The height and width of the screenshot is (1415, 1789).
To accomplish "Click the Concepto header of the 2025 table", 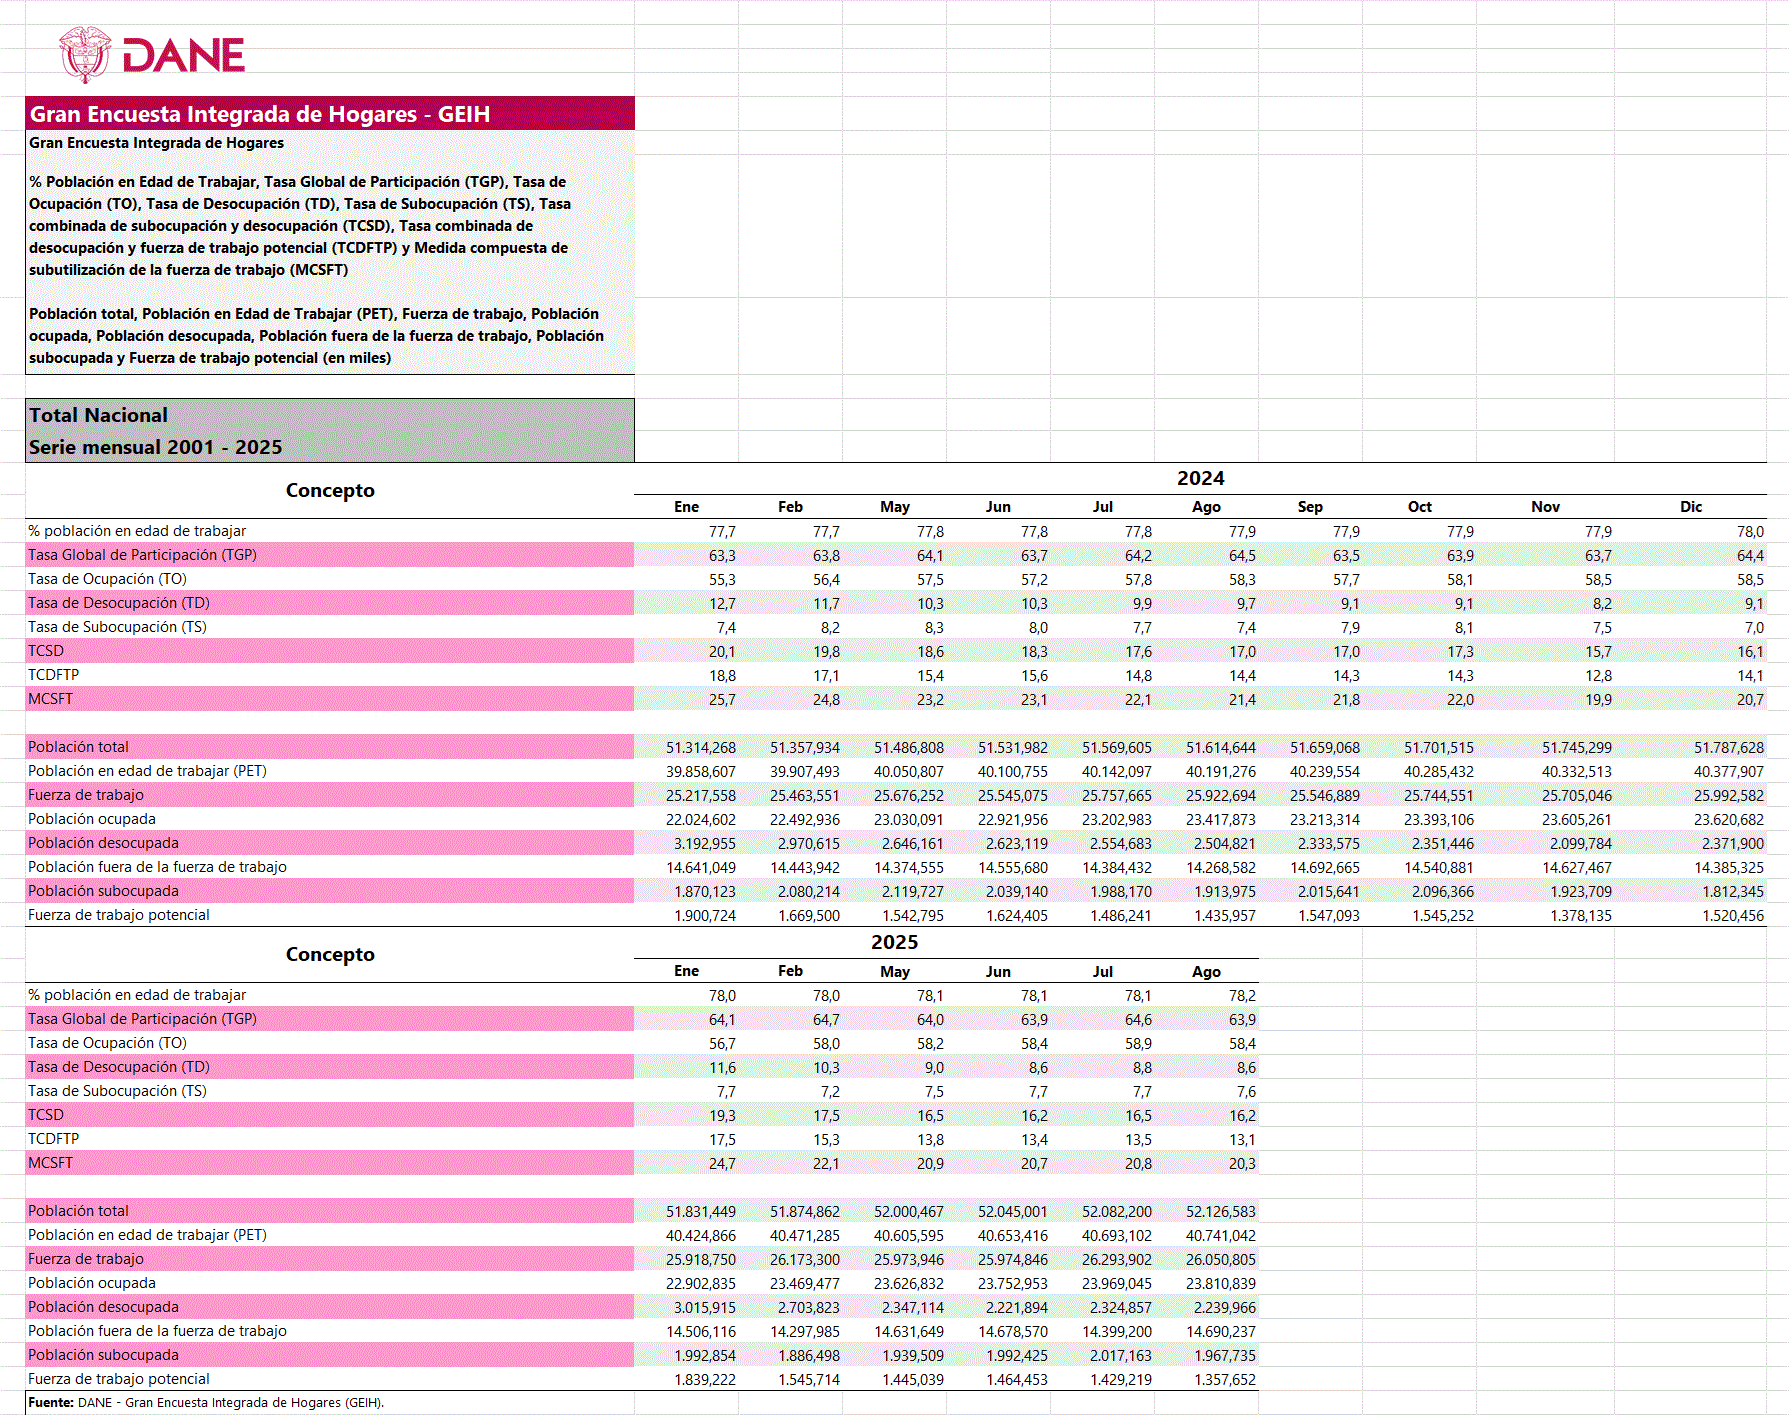I will click(x=329, y=955).
